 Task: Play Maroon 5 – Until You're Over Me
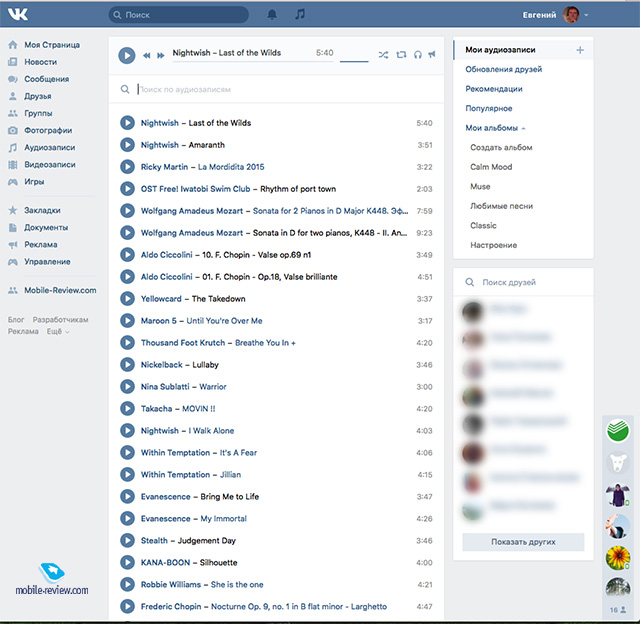click(x=127, y=320)
